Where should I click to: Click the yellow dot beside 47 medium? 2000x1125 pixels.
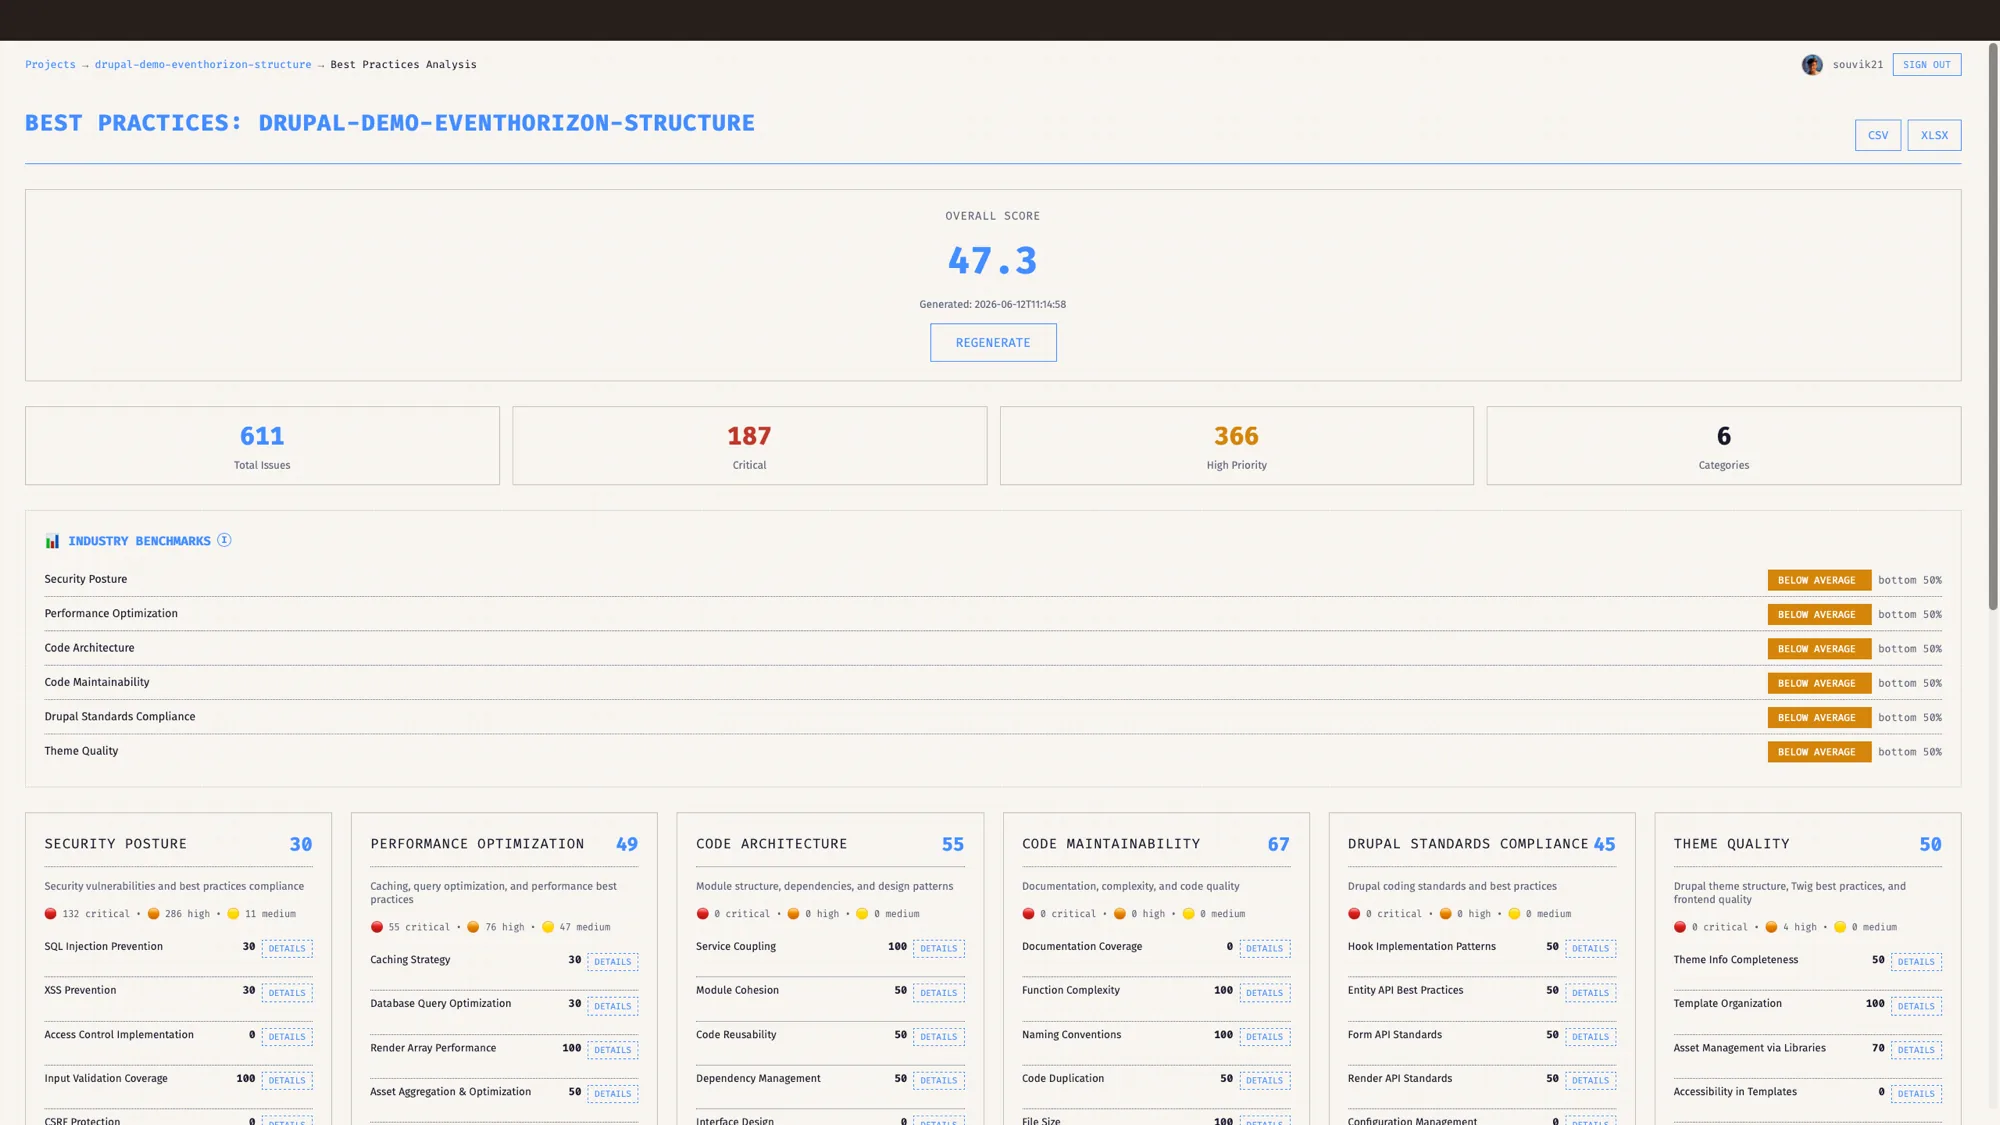[548, 927]
